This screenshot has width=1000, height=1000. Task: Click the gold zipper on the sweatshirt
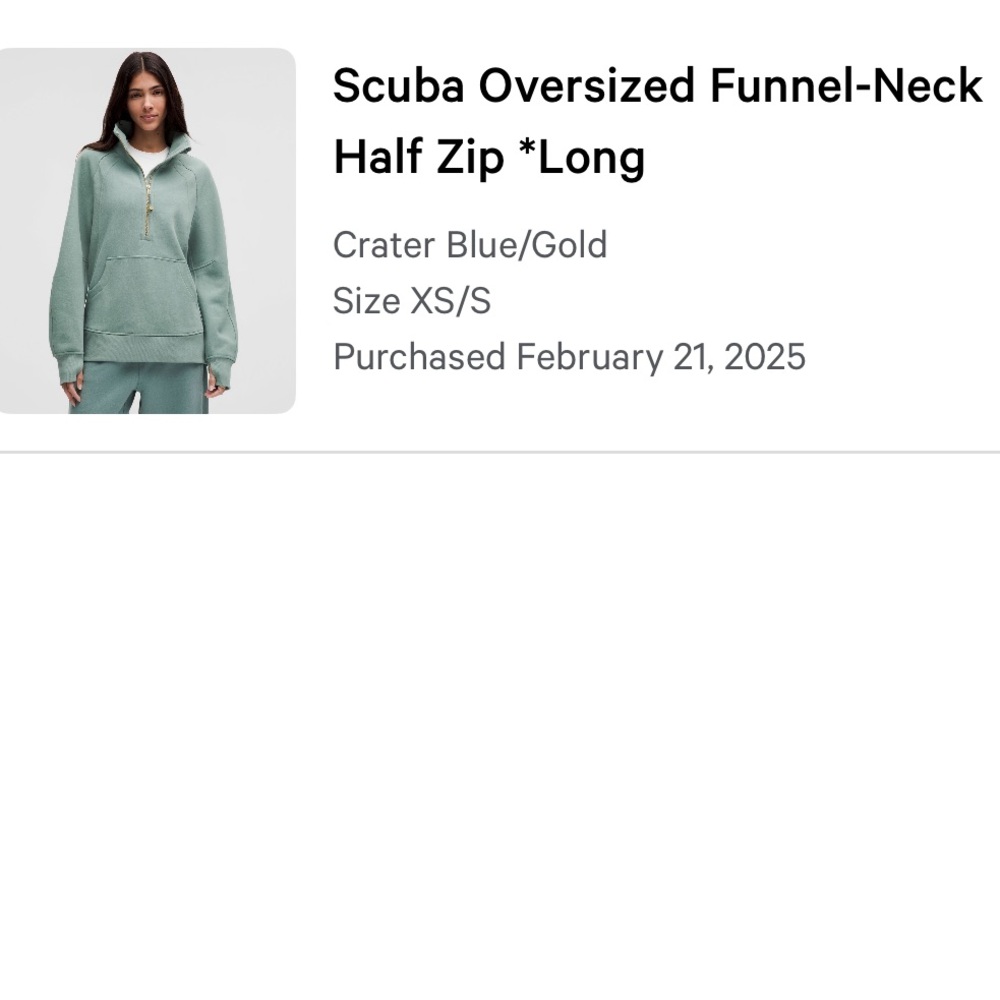[x=148, y=205]
